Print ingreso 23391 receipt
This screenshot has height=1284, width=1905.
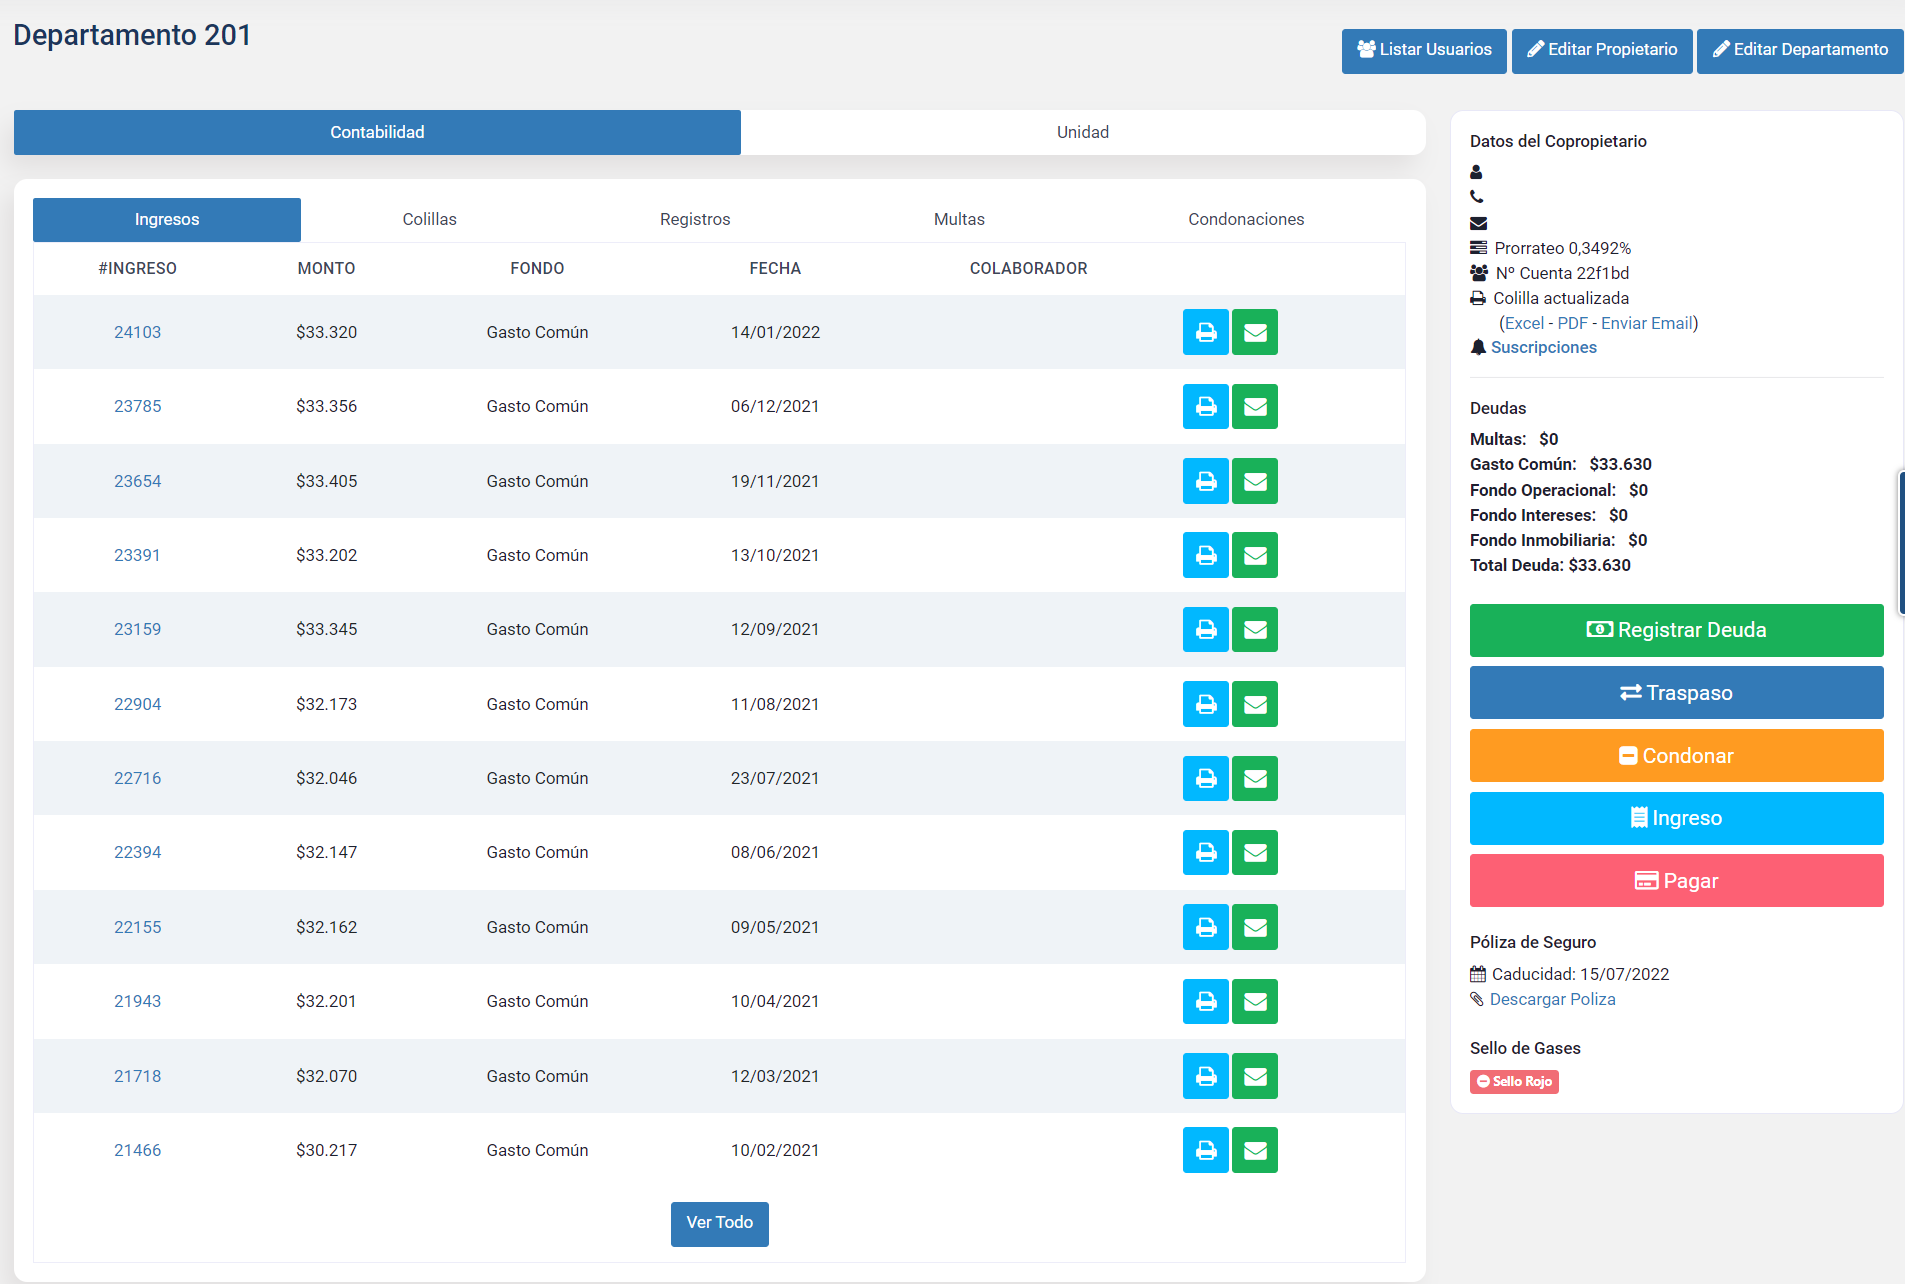pyautogui.click(x=1205, y=555)
